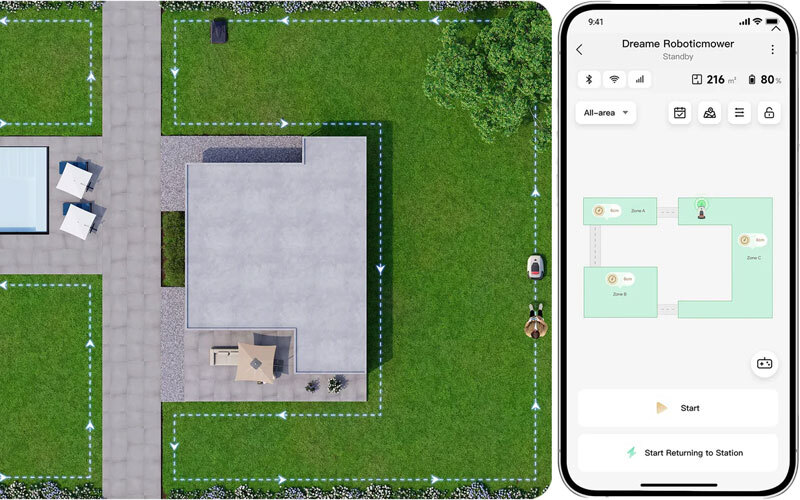Tap the Zone A cutting height badge
Screen dimensions: 800x500
pos(606,211)
